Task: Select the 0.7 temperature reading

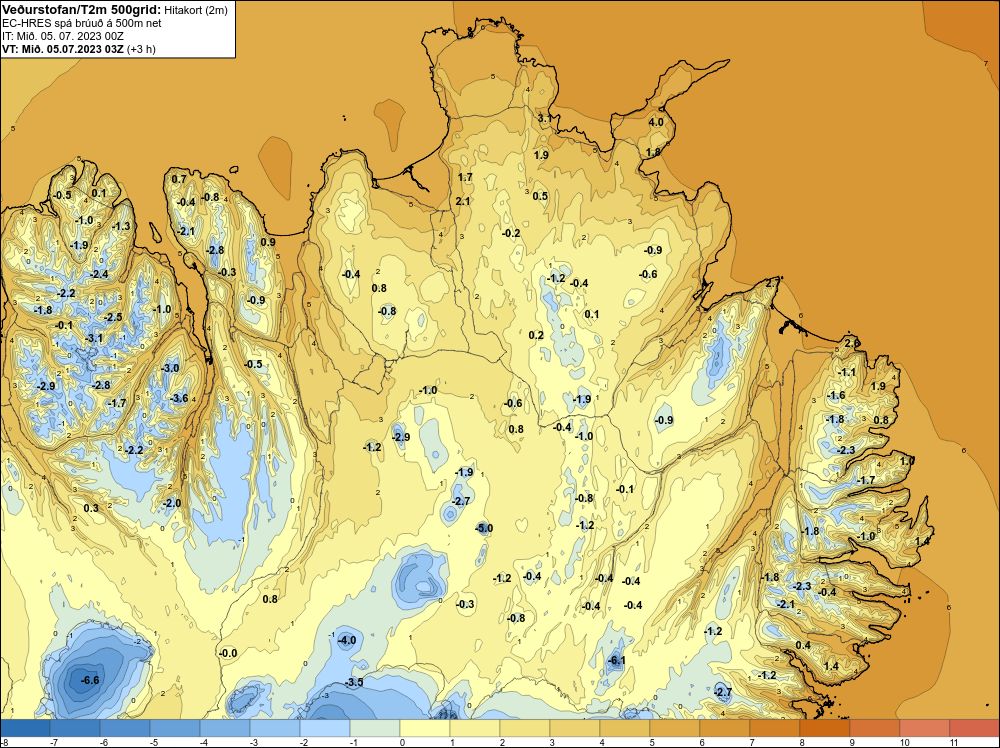Action: click(x=179, y=179)
